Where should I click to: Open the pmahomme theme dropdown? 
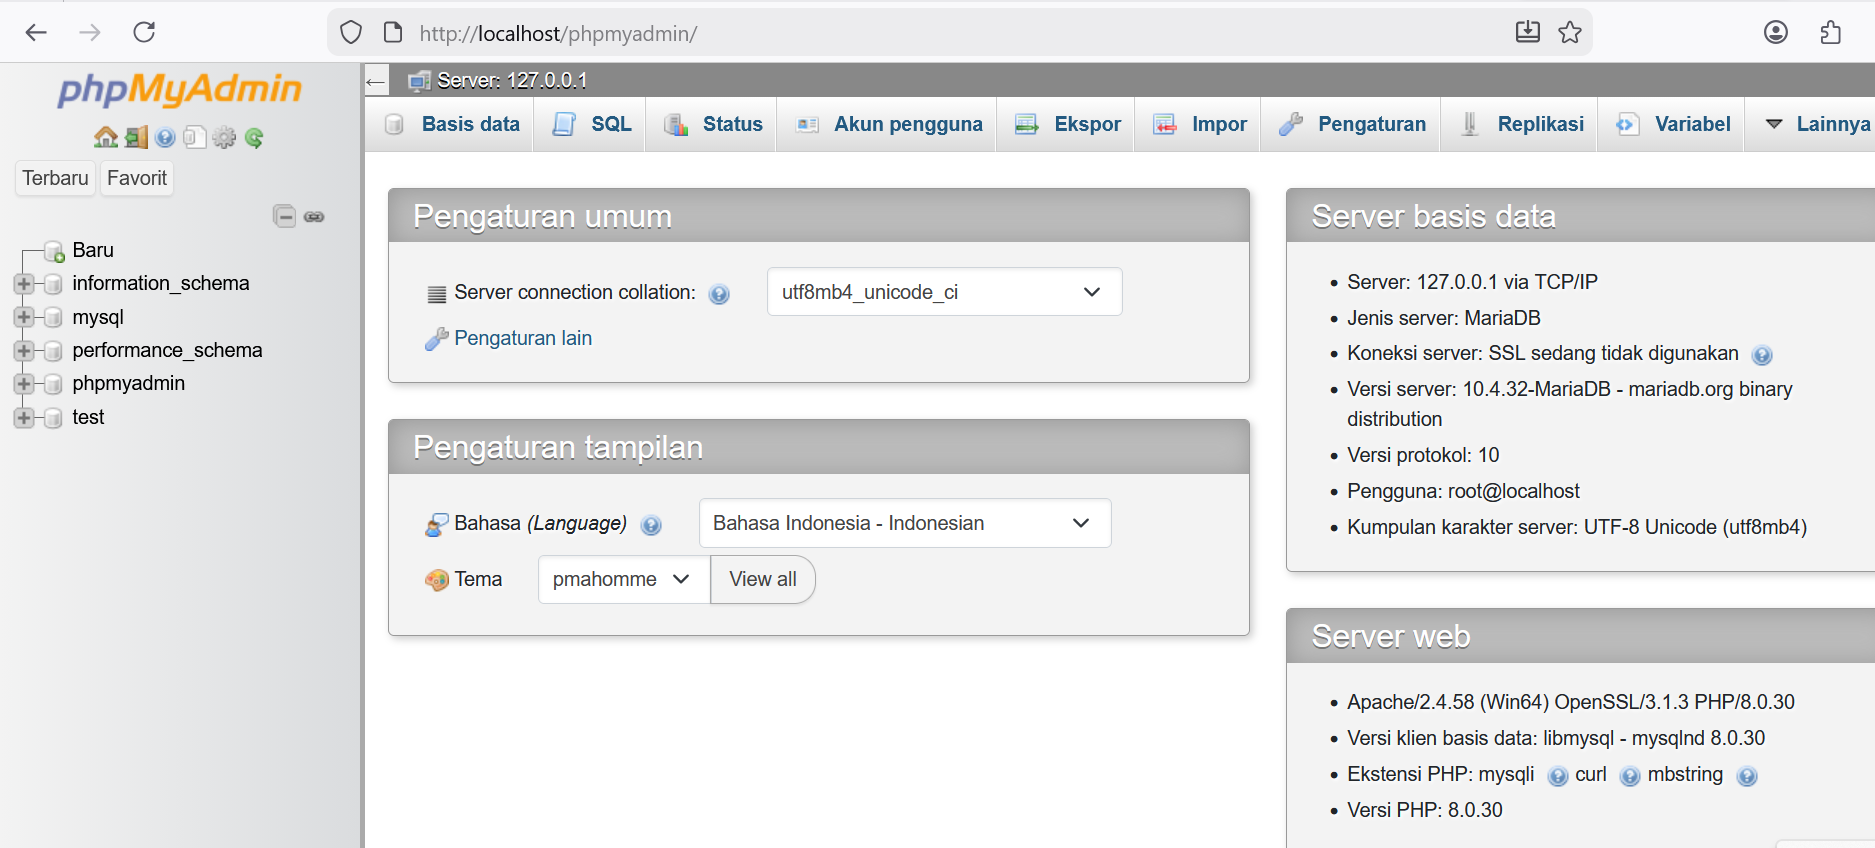pos(622,580)
